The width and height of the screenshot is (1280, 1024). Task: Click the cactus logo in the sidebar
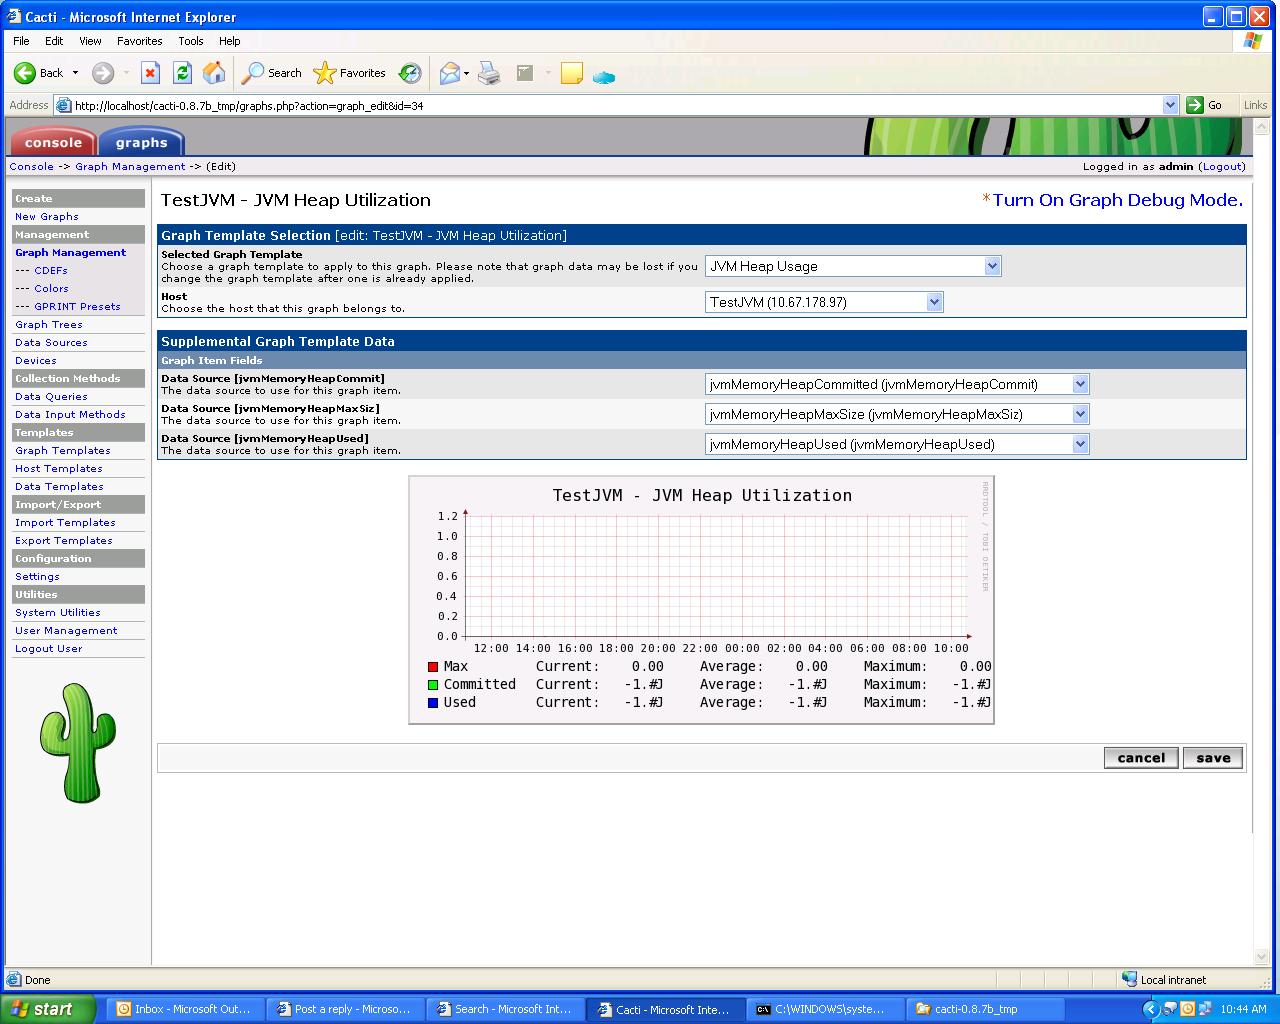(77, 742)
